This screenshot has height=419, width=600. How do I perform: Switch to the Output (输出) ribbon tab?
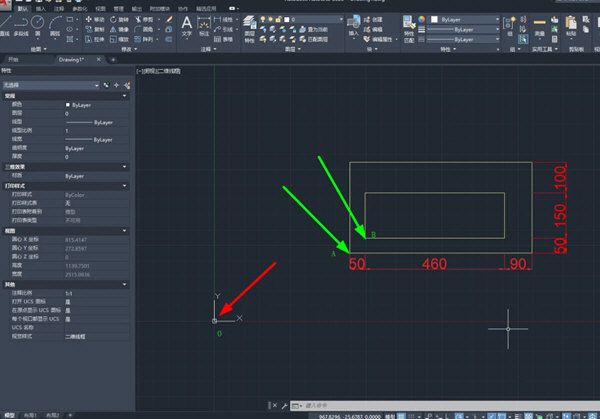click(x=137, y=8)
